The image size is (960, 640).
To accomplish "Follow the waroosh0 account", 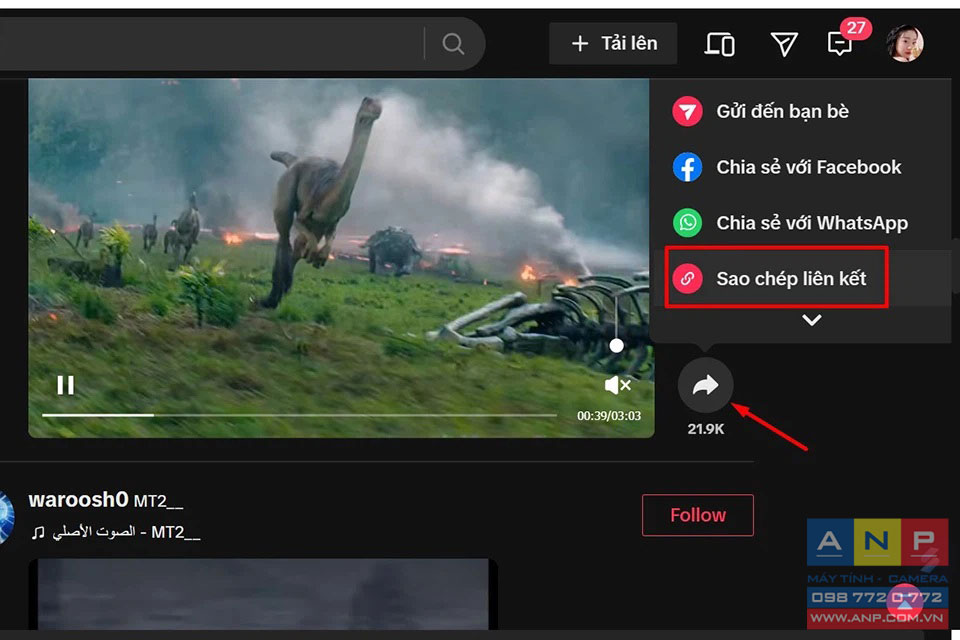I will tap(698, 515).
